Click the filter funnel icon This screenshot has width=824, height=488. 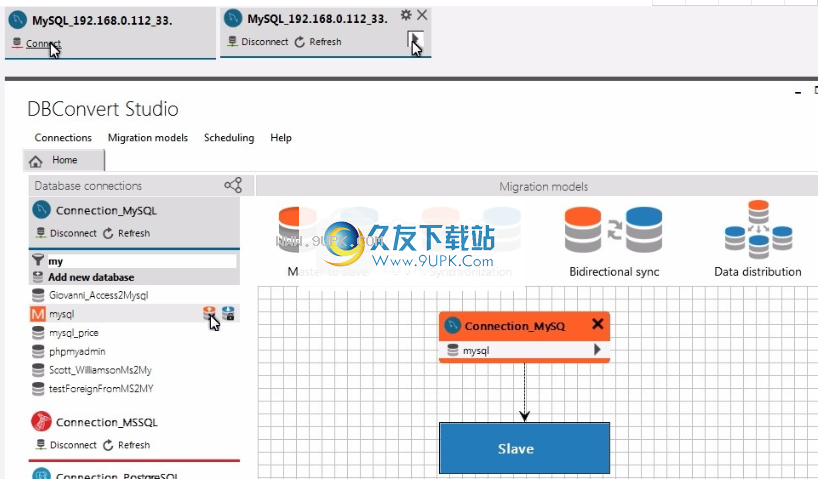38,260
